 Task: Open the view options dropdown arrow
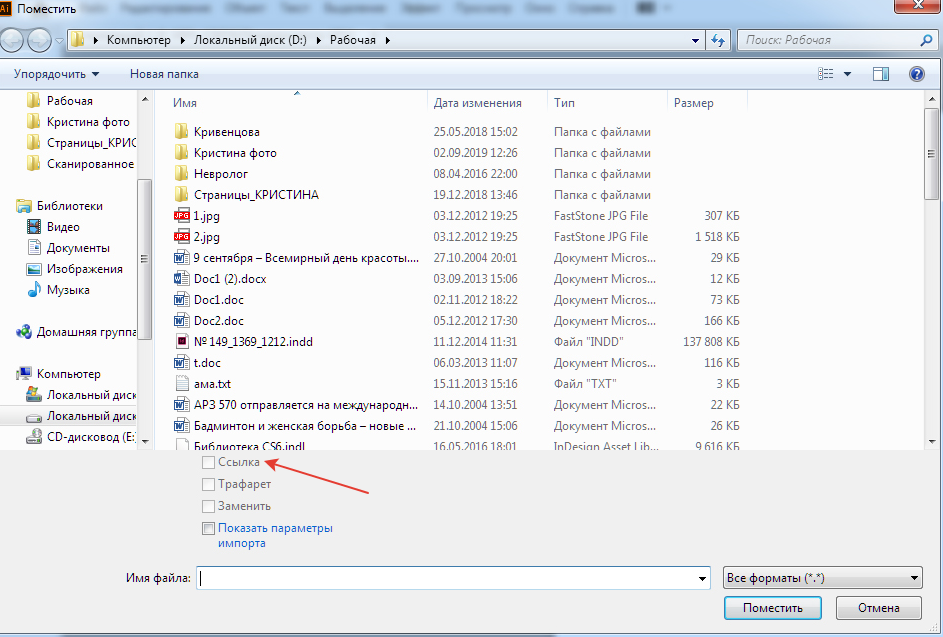[x=847, y=74]
